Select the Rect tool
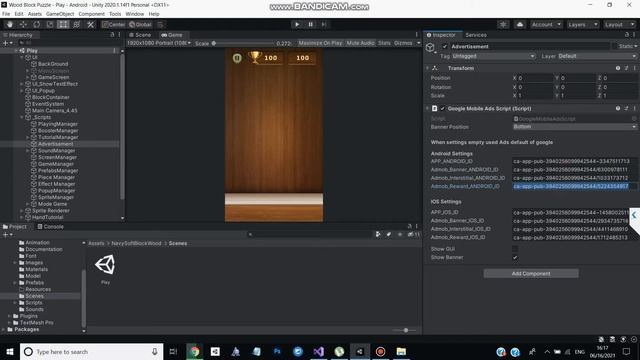 [63, 24]
